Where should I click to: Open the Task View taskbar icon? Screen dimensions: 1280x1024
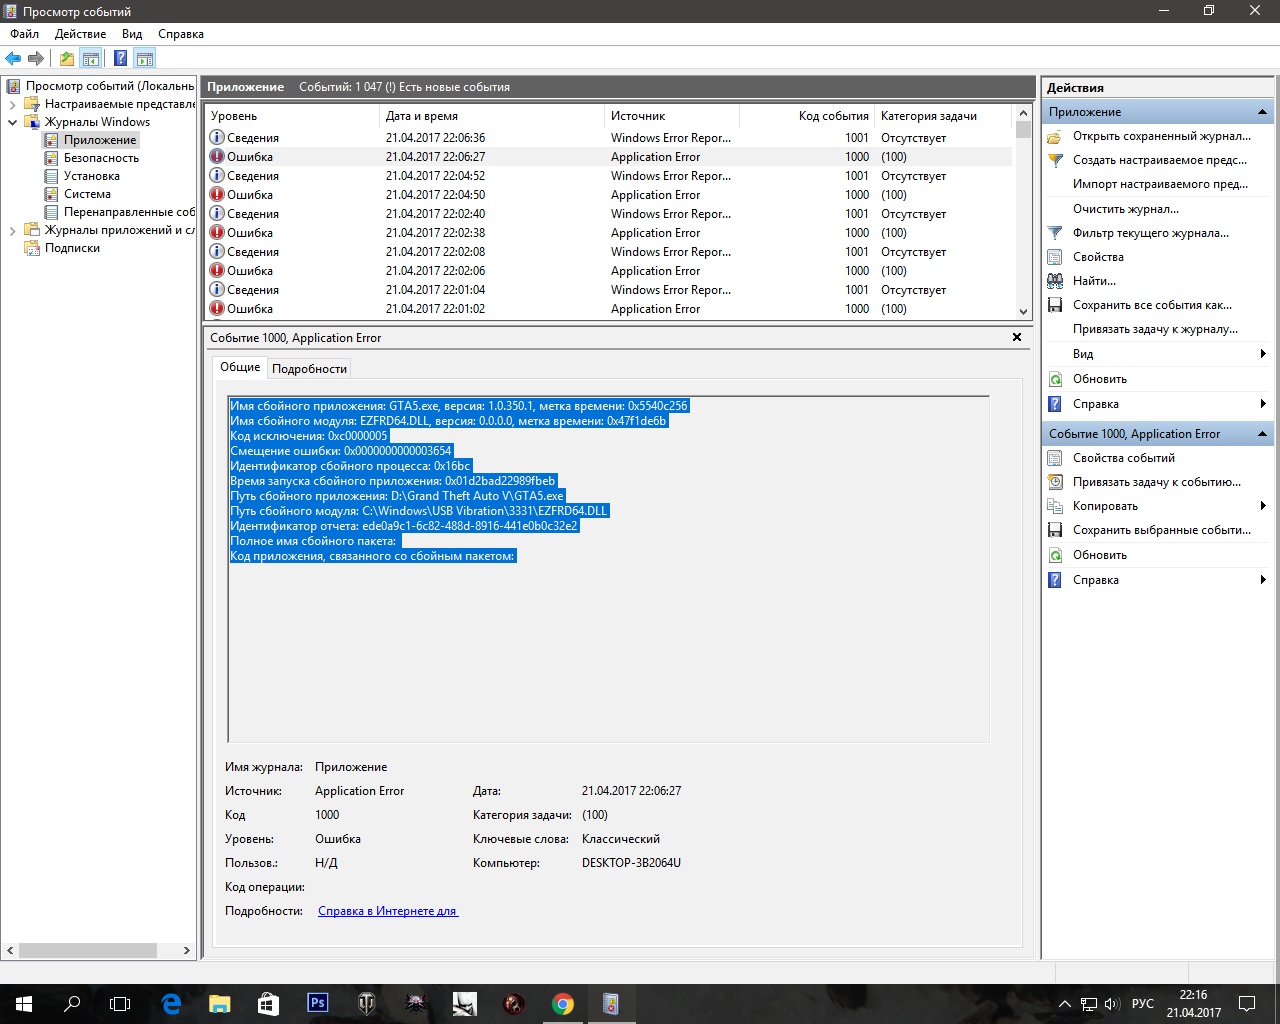click(x=120, y=1003)
